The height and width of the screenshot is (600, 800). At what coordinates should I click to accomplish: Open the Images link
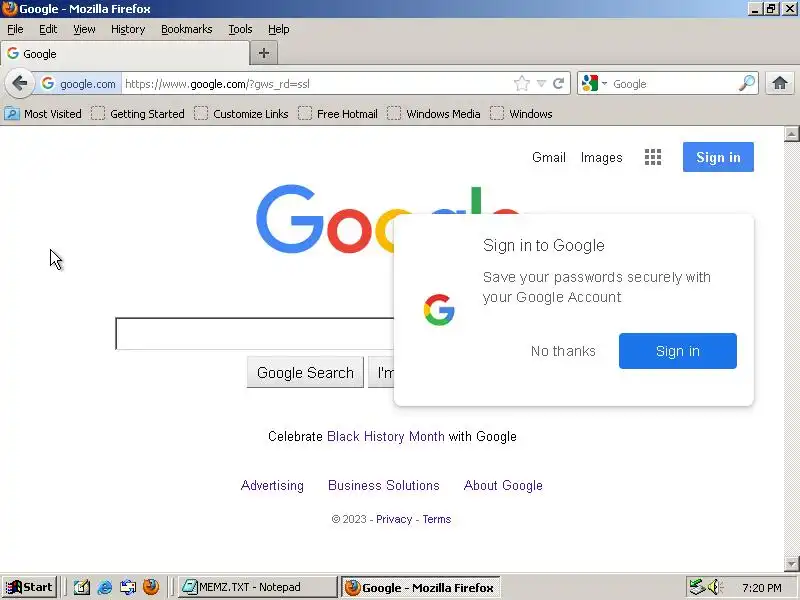pos(602,157)
